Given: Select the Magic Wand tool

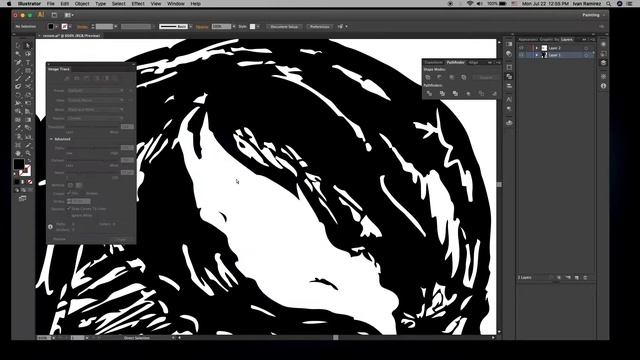Looking at the screenshot, I should (x=18, y=54).
